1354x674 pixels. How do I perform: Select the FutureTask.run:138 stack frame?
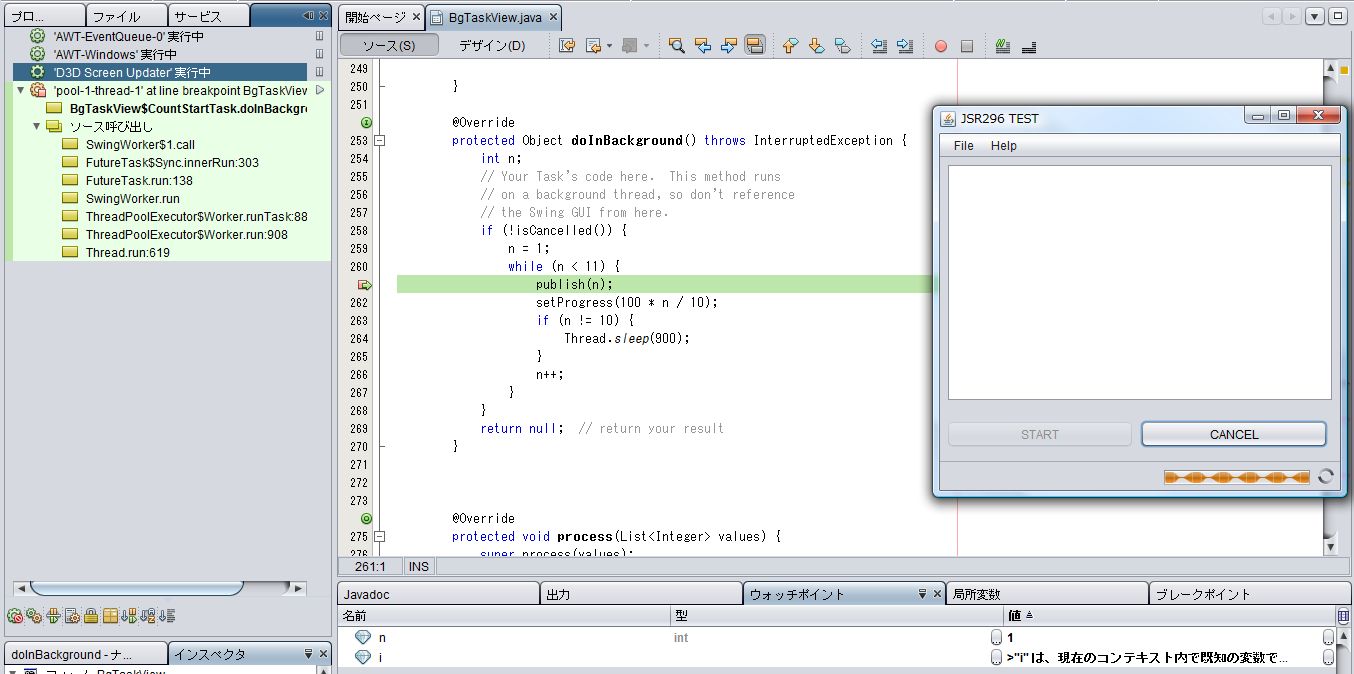tap(139, 181)
